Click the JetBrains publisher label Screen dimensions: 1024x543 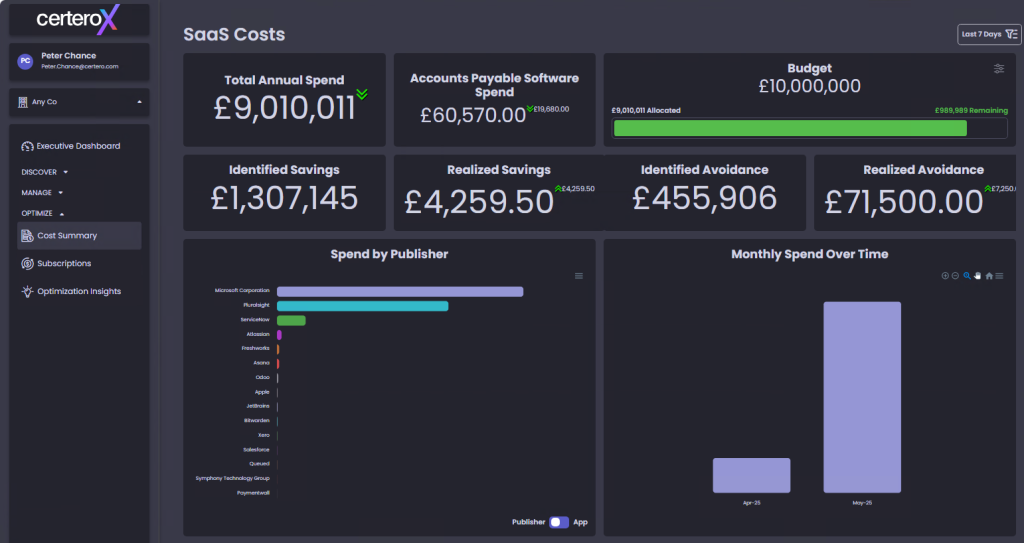tap(258, 406)
